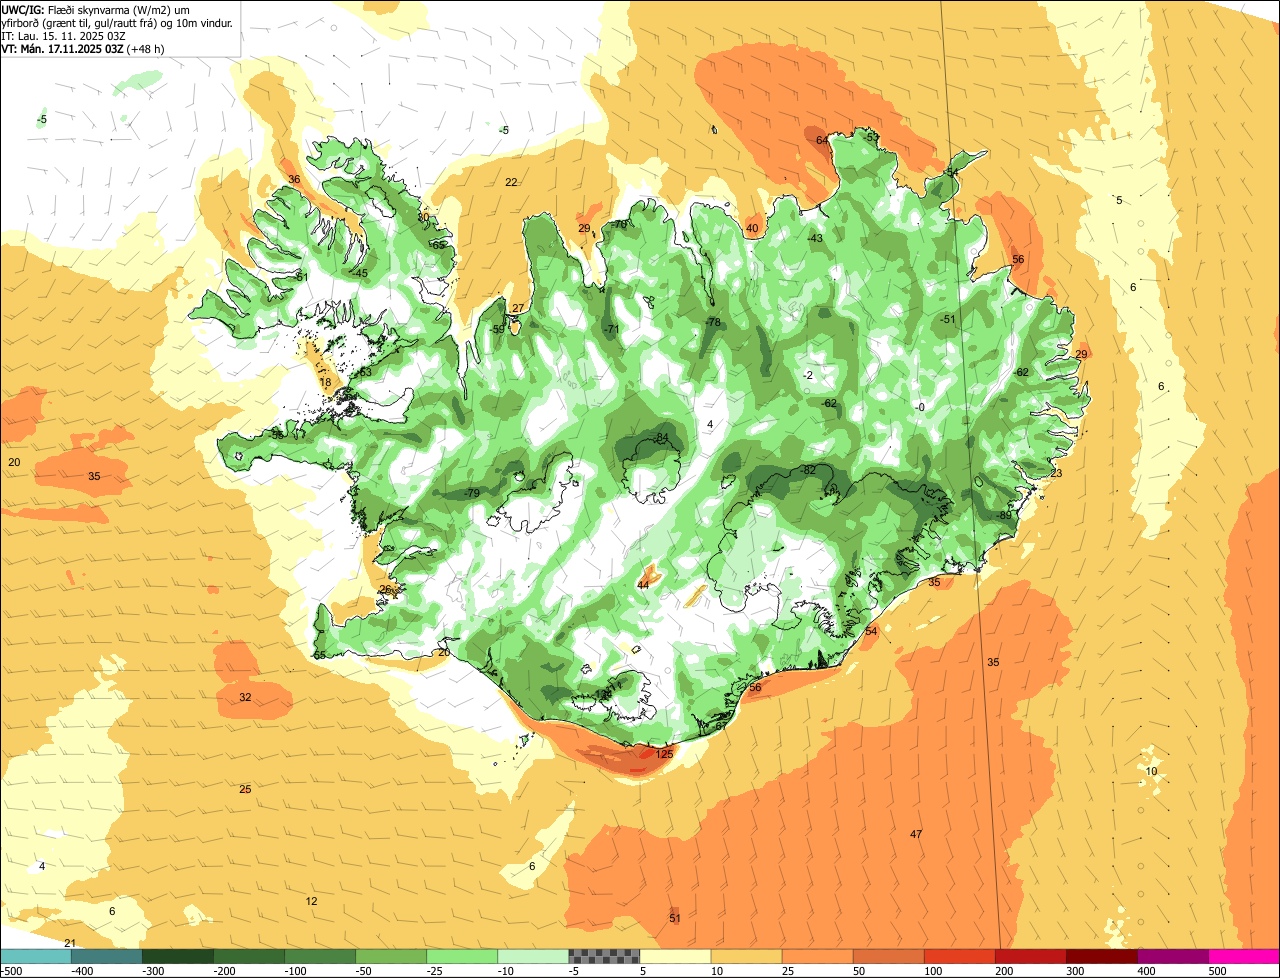The height and width of the screenshot is (978, 1280).
Task: Click the '53' value at the northeast tip
Action: click(x=872, y=137)
